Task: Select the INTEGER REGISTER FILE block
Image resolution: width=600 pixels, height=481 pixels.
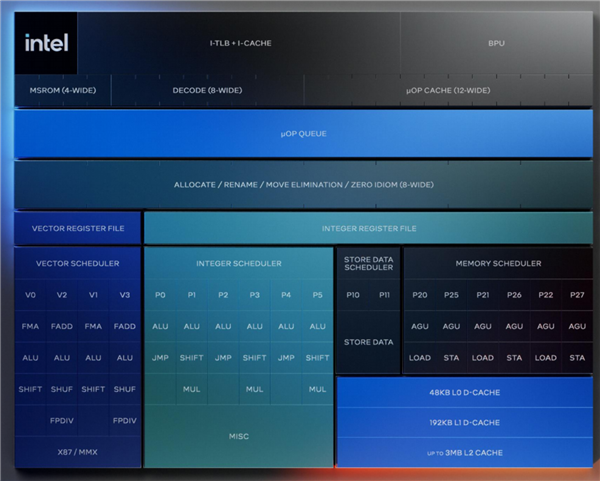Action: pyautogui.click(x=367, y=228)
